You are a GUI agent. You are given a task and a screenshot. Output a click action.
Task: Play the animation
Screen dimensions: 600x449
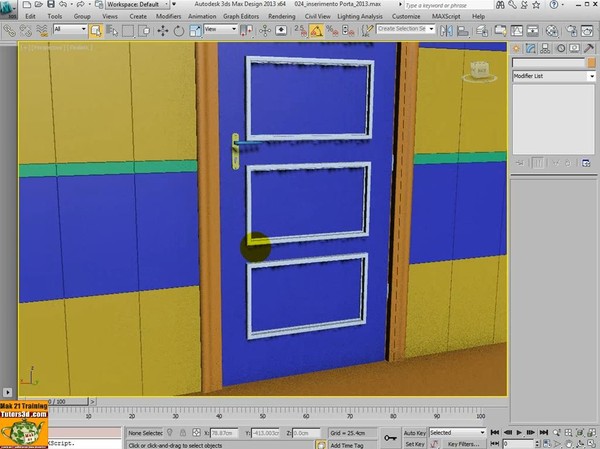pos(519,433)
